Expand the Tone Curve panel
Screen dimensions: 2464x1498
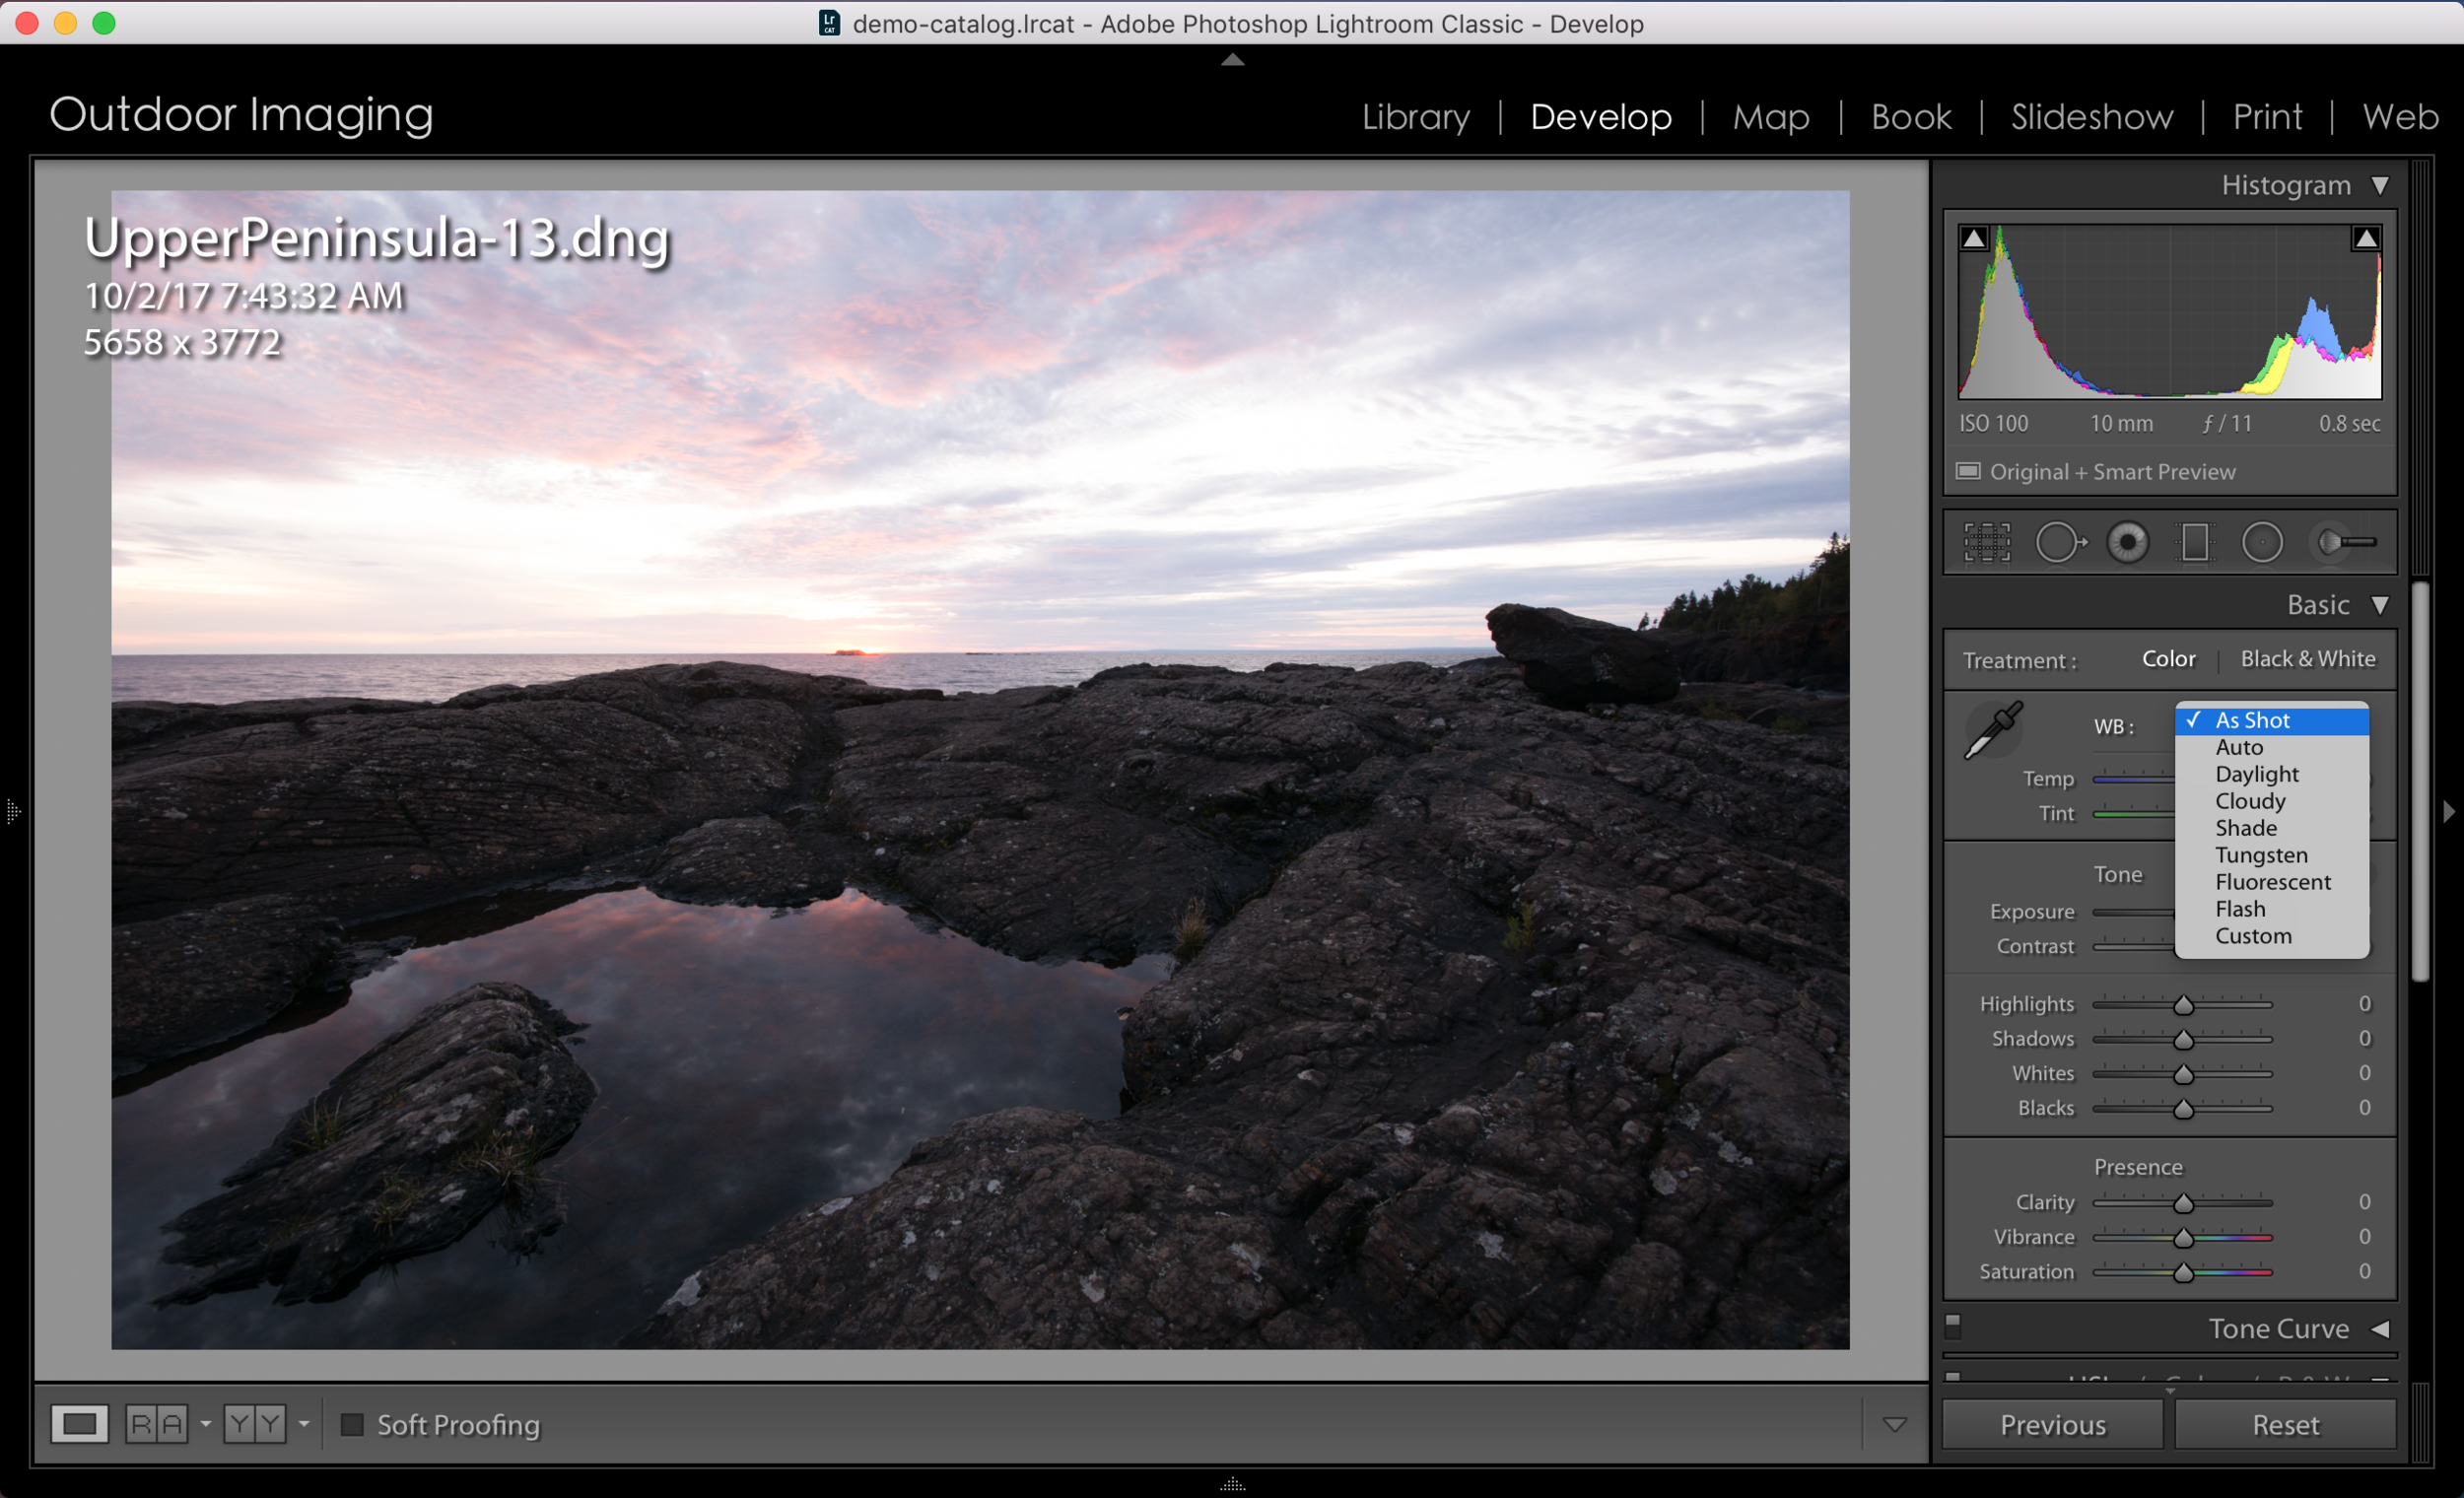click(x=2380, y=1329)
